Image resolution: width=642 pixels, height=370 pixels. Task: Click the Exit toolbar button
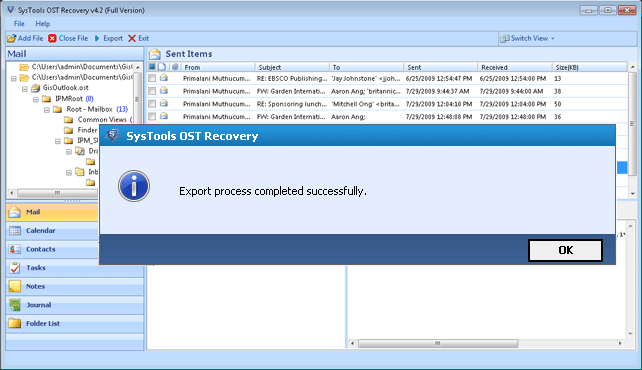(x=139, y=38)
